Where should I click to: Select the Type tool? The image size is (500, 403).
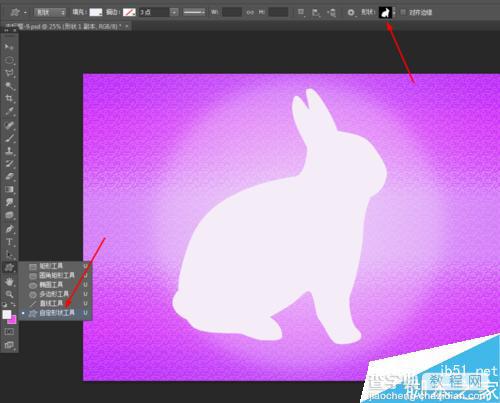coord(9,242)
